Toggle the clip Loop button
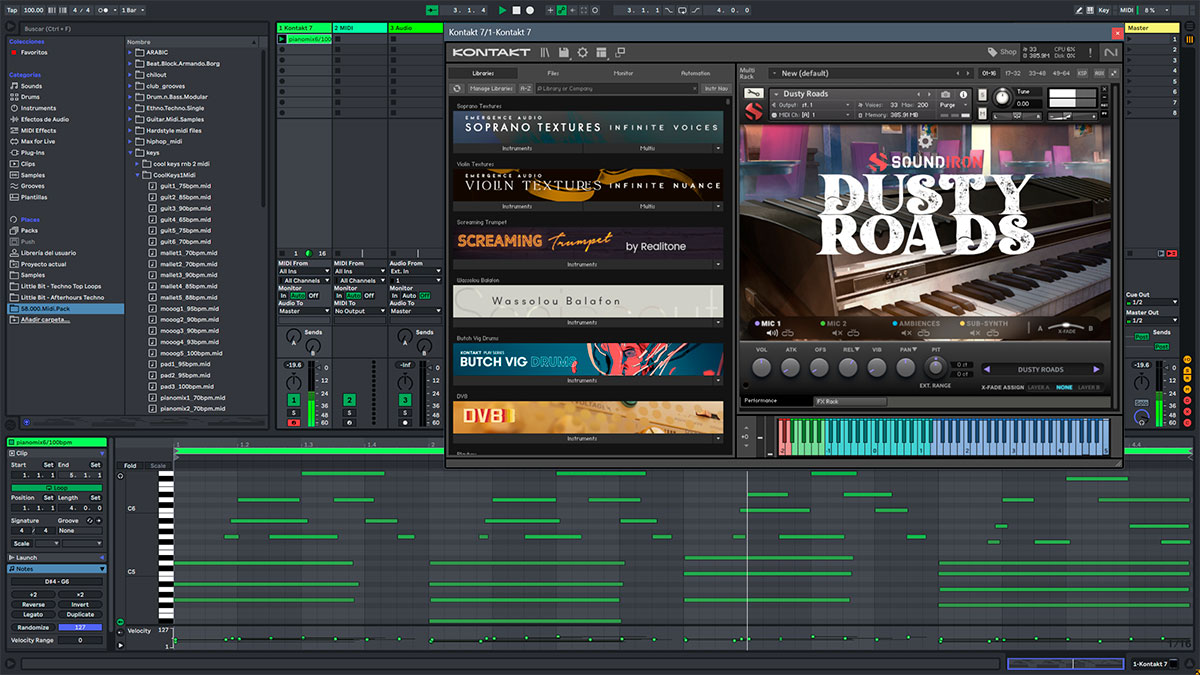This screenshot has height=675, width=1200. [x=57, y=488]
